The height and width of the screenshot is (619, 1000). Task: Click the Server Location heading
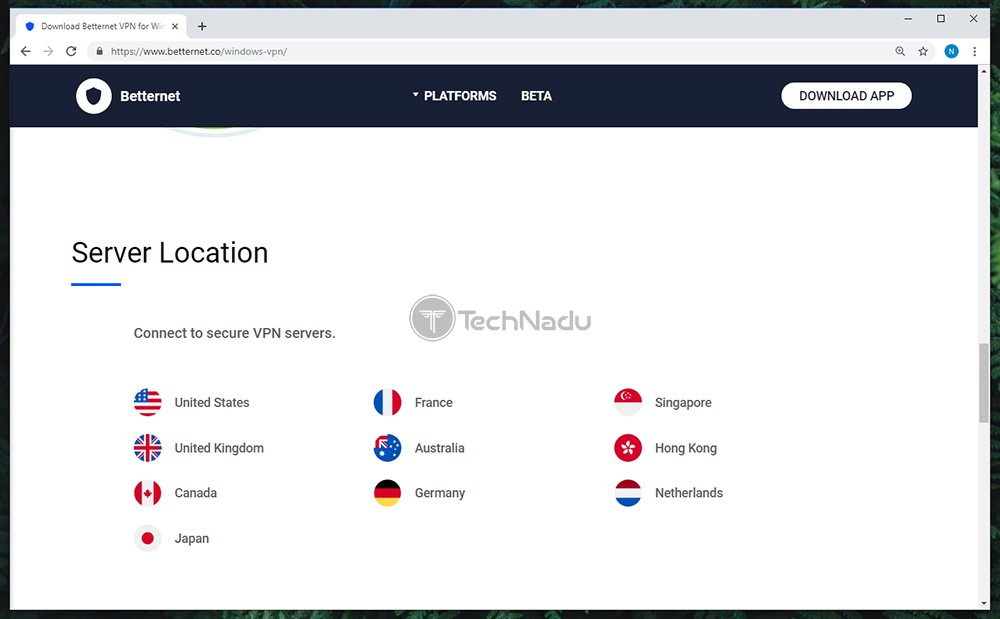170,253
